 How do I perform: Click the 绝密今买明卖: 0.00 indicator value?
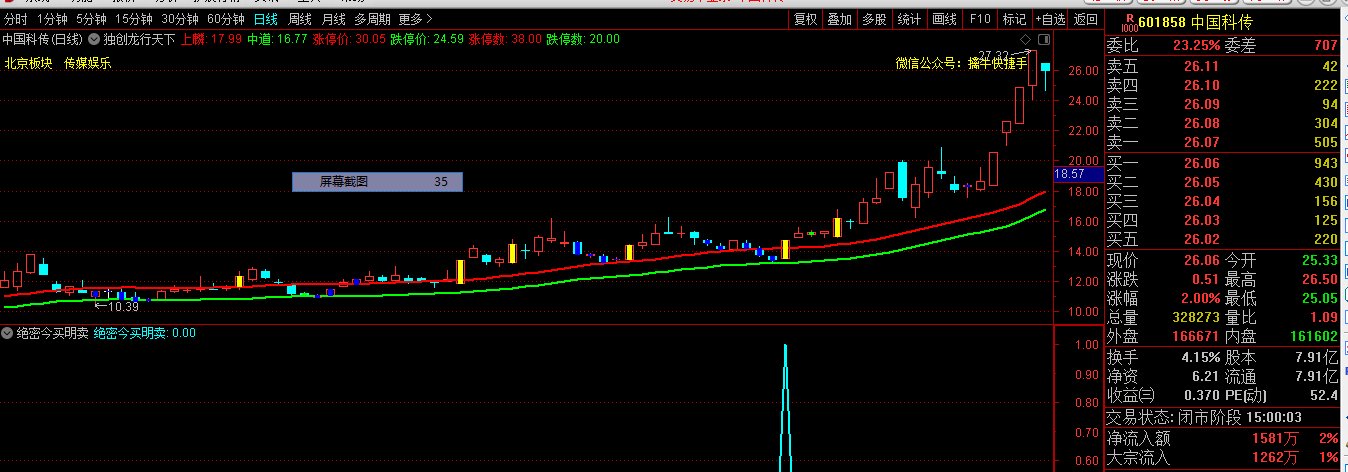145,333
